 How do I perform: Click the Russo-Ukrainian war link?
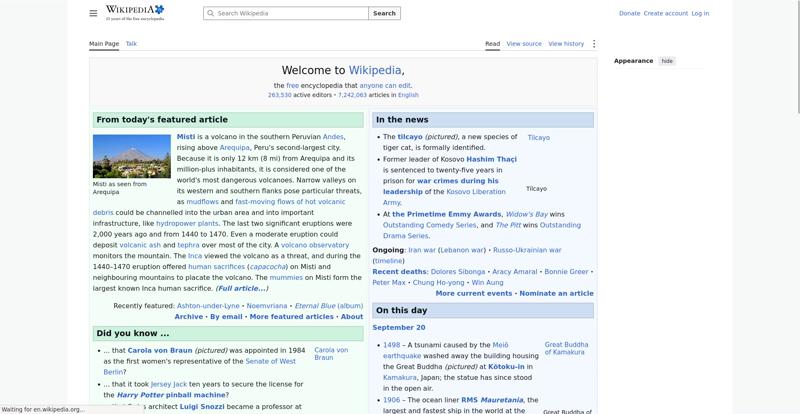tap(527, 250)
